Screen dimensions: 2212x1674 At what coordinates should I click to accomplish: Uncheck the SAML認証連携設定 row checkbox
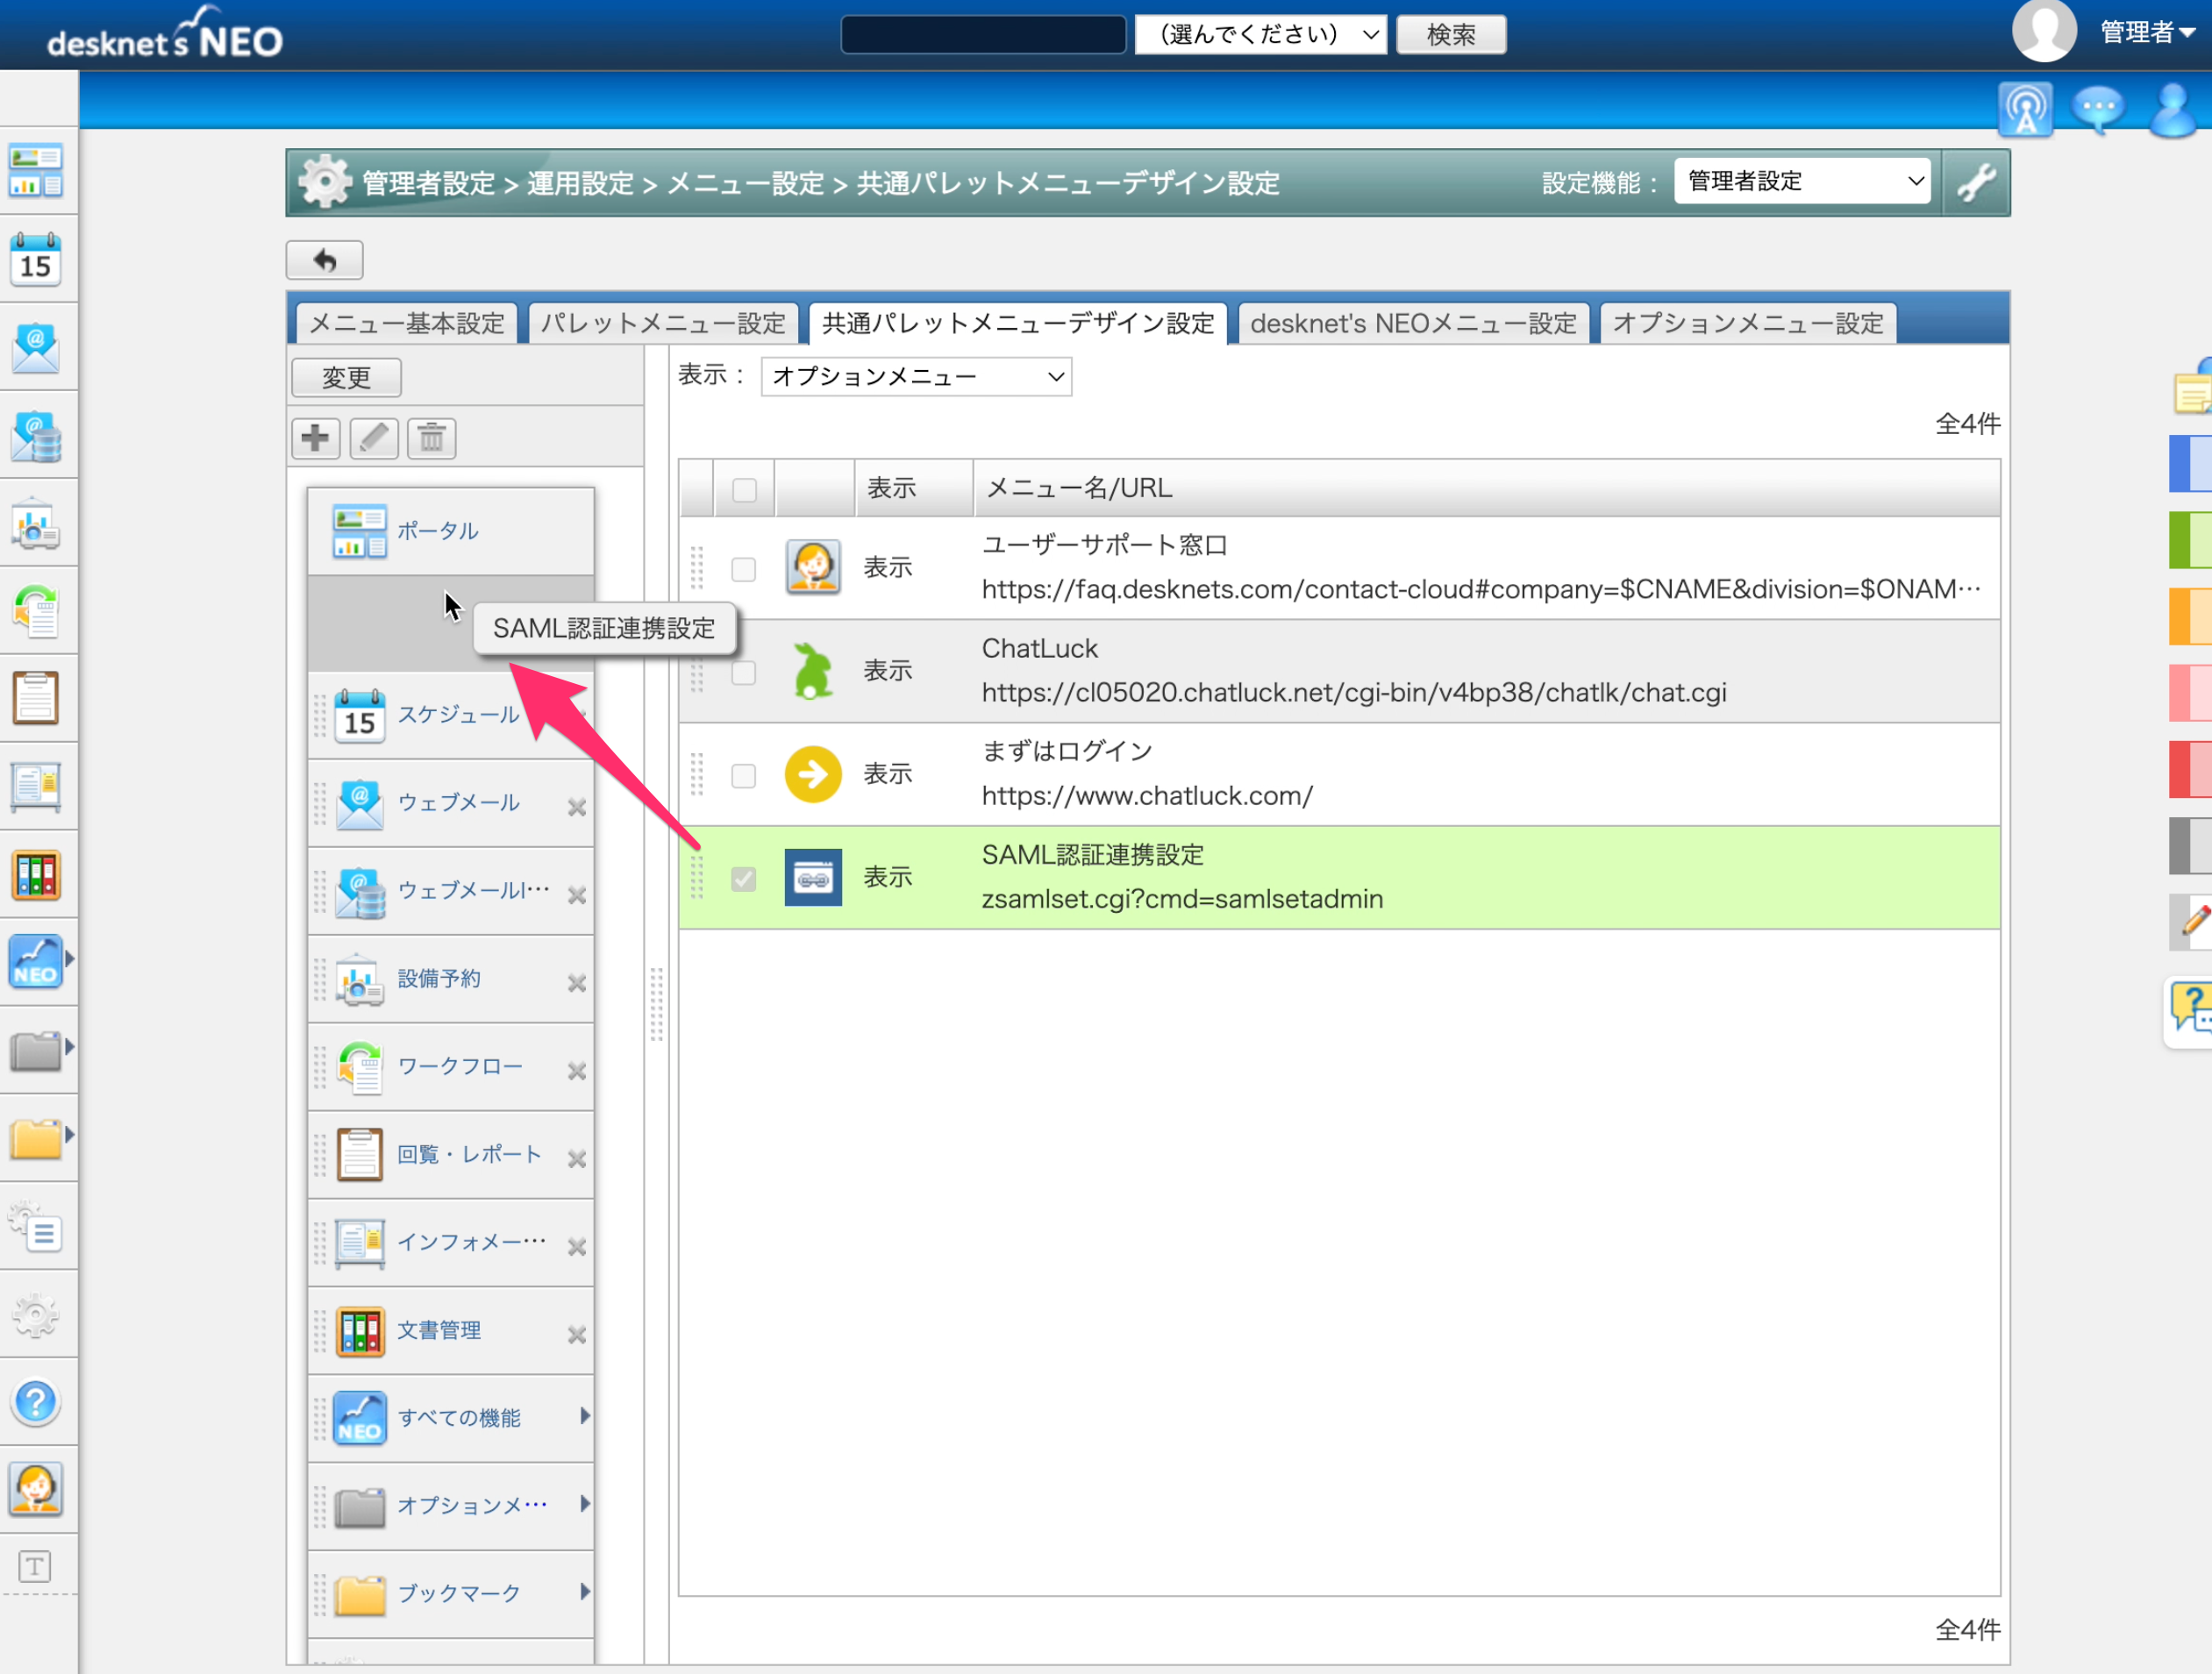coord(743,878)
